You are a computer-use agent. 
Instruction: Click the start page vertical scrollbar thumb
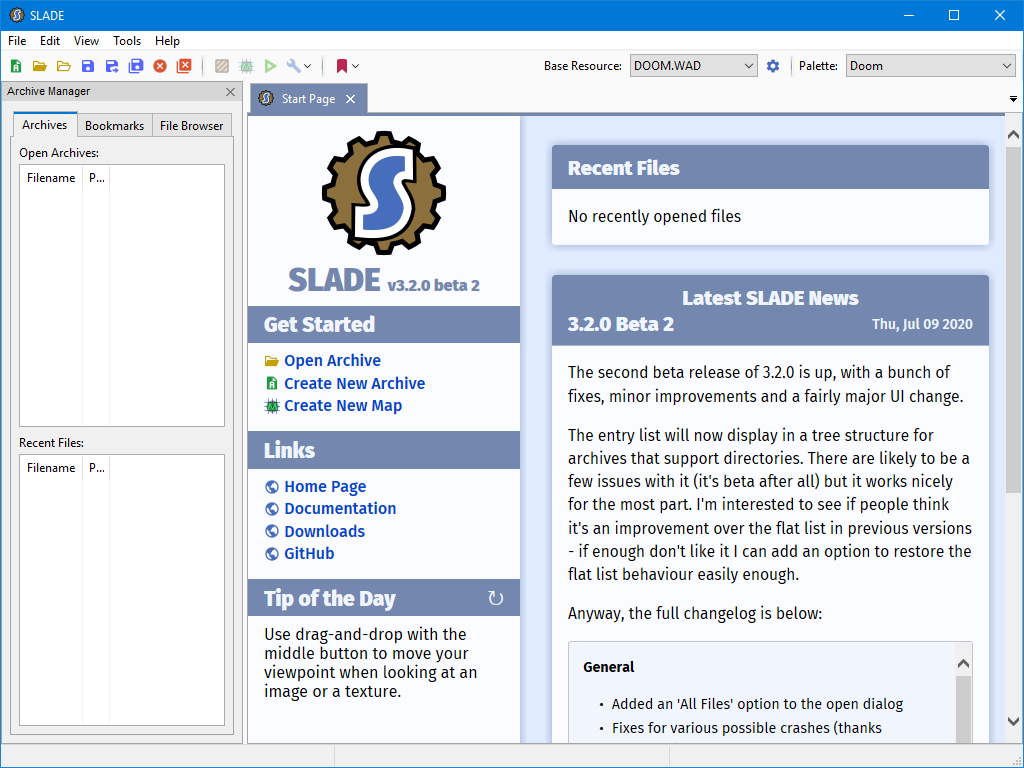[1013, 320]
